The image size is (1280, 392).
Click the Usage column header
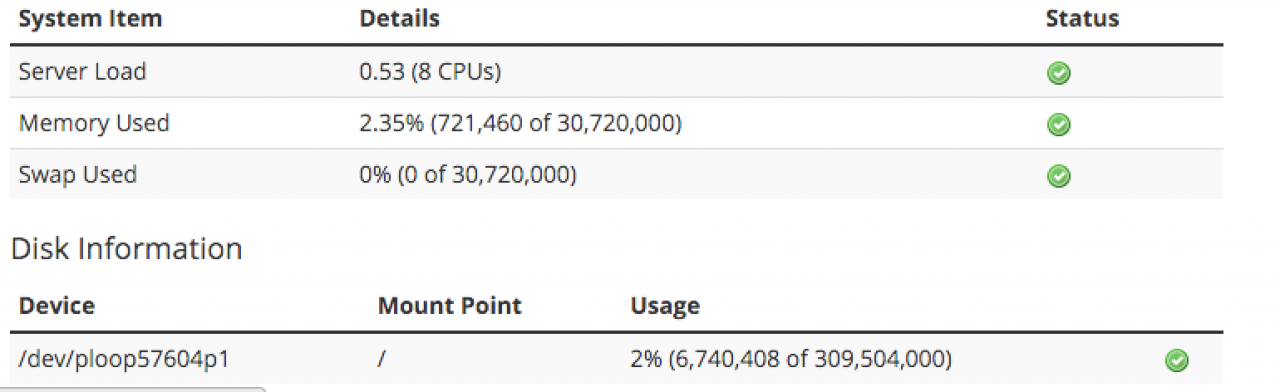(x=665, y=305)
